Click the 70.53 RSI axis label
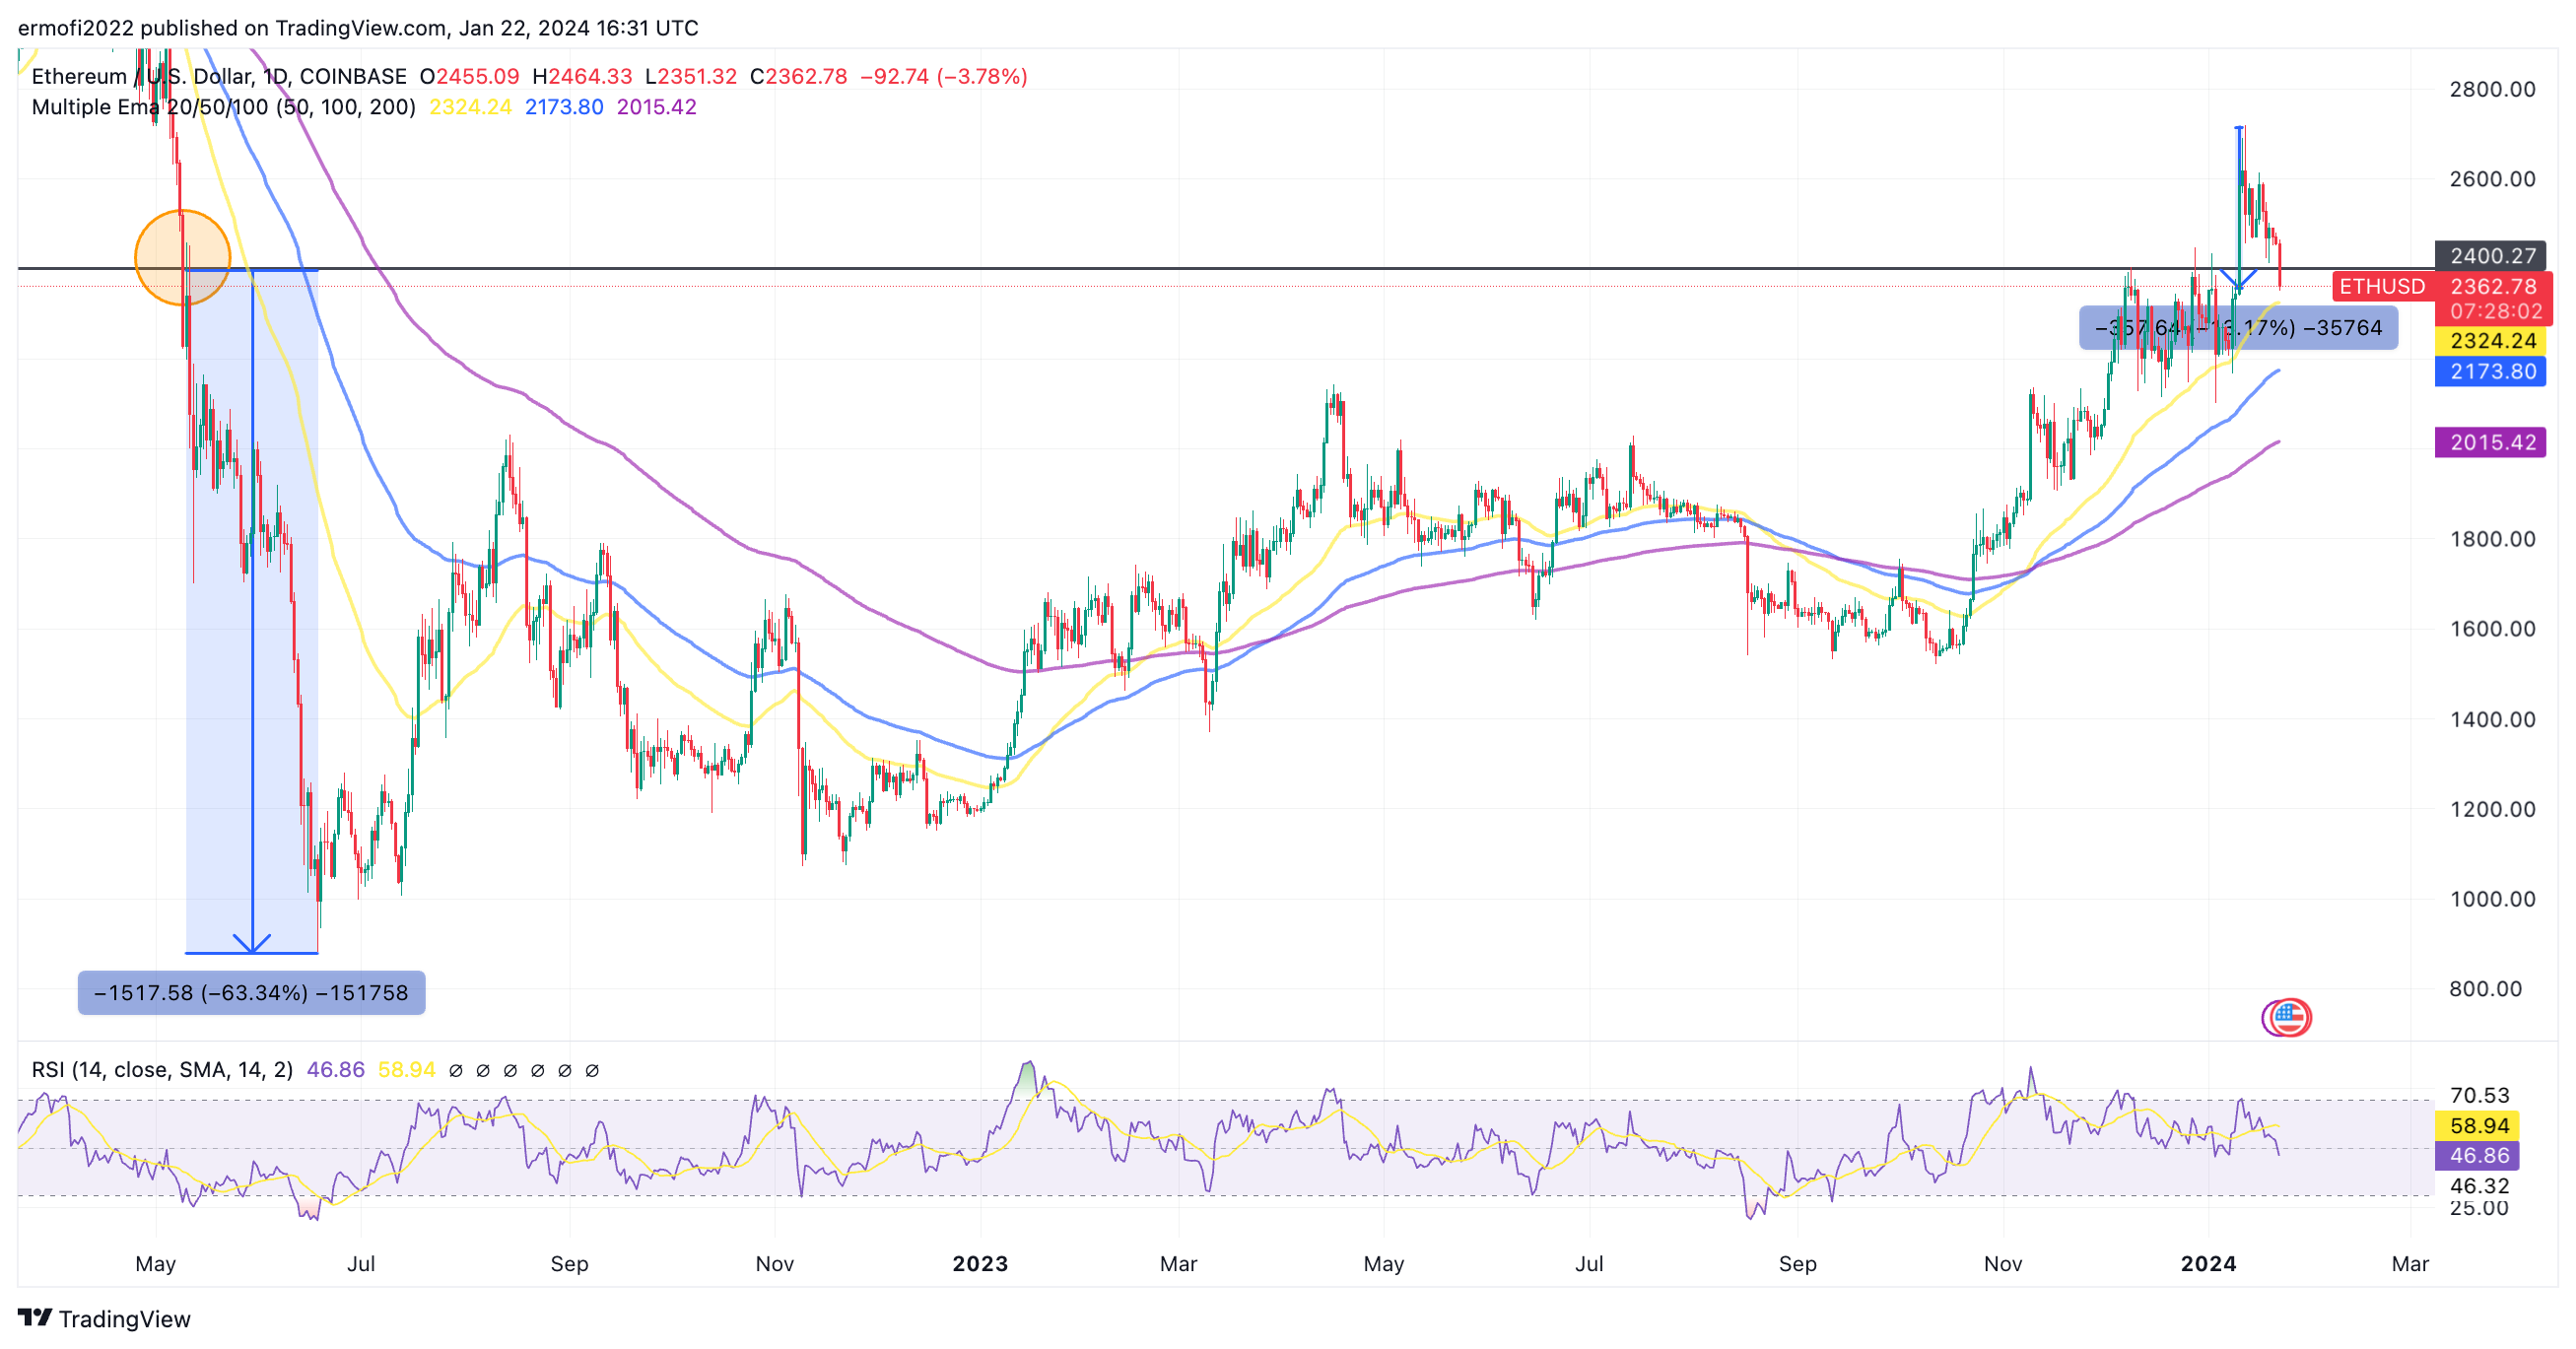 pyautogui.click(x=2479, y=1095)
